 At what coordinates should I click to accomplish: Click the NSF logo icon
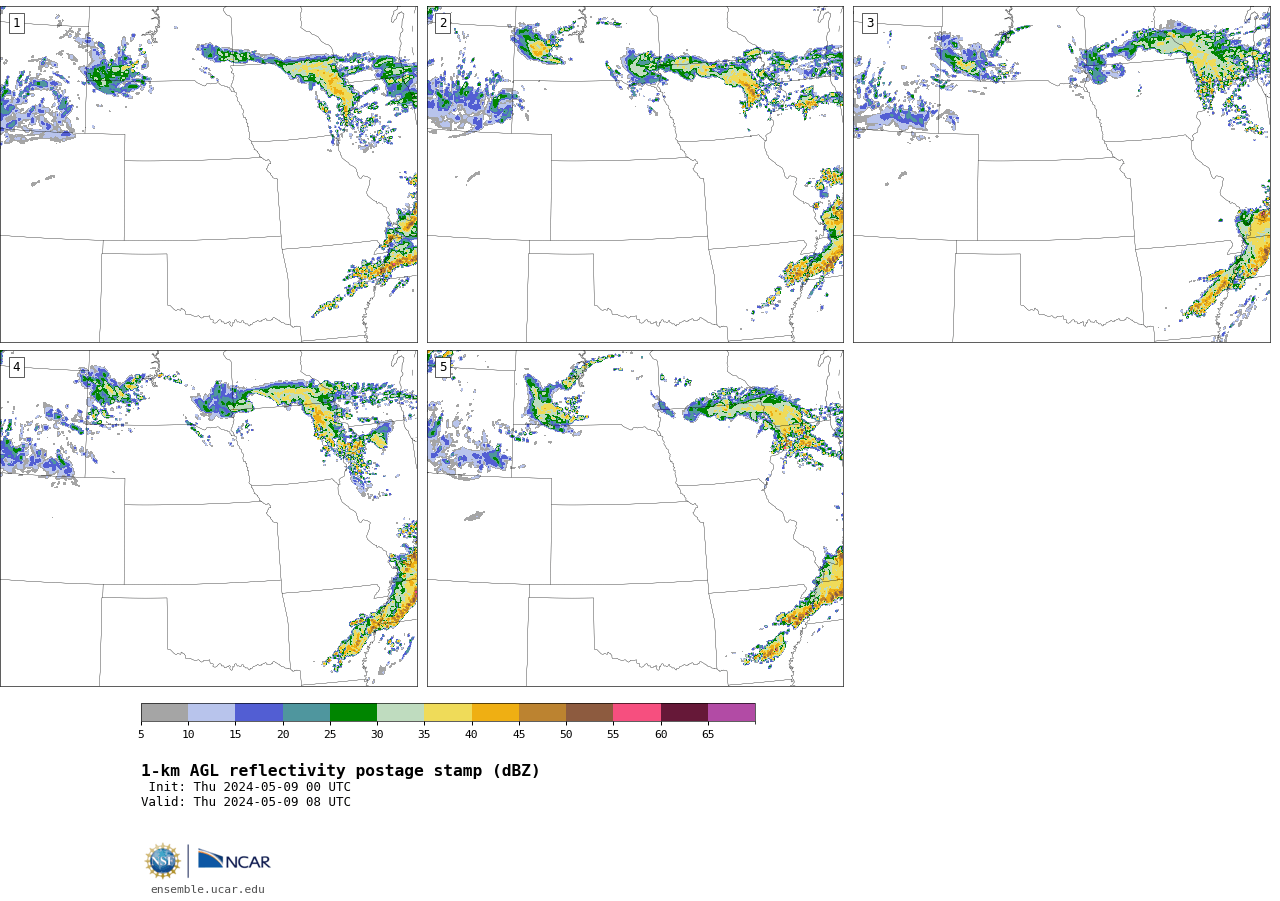[163, 861]
